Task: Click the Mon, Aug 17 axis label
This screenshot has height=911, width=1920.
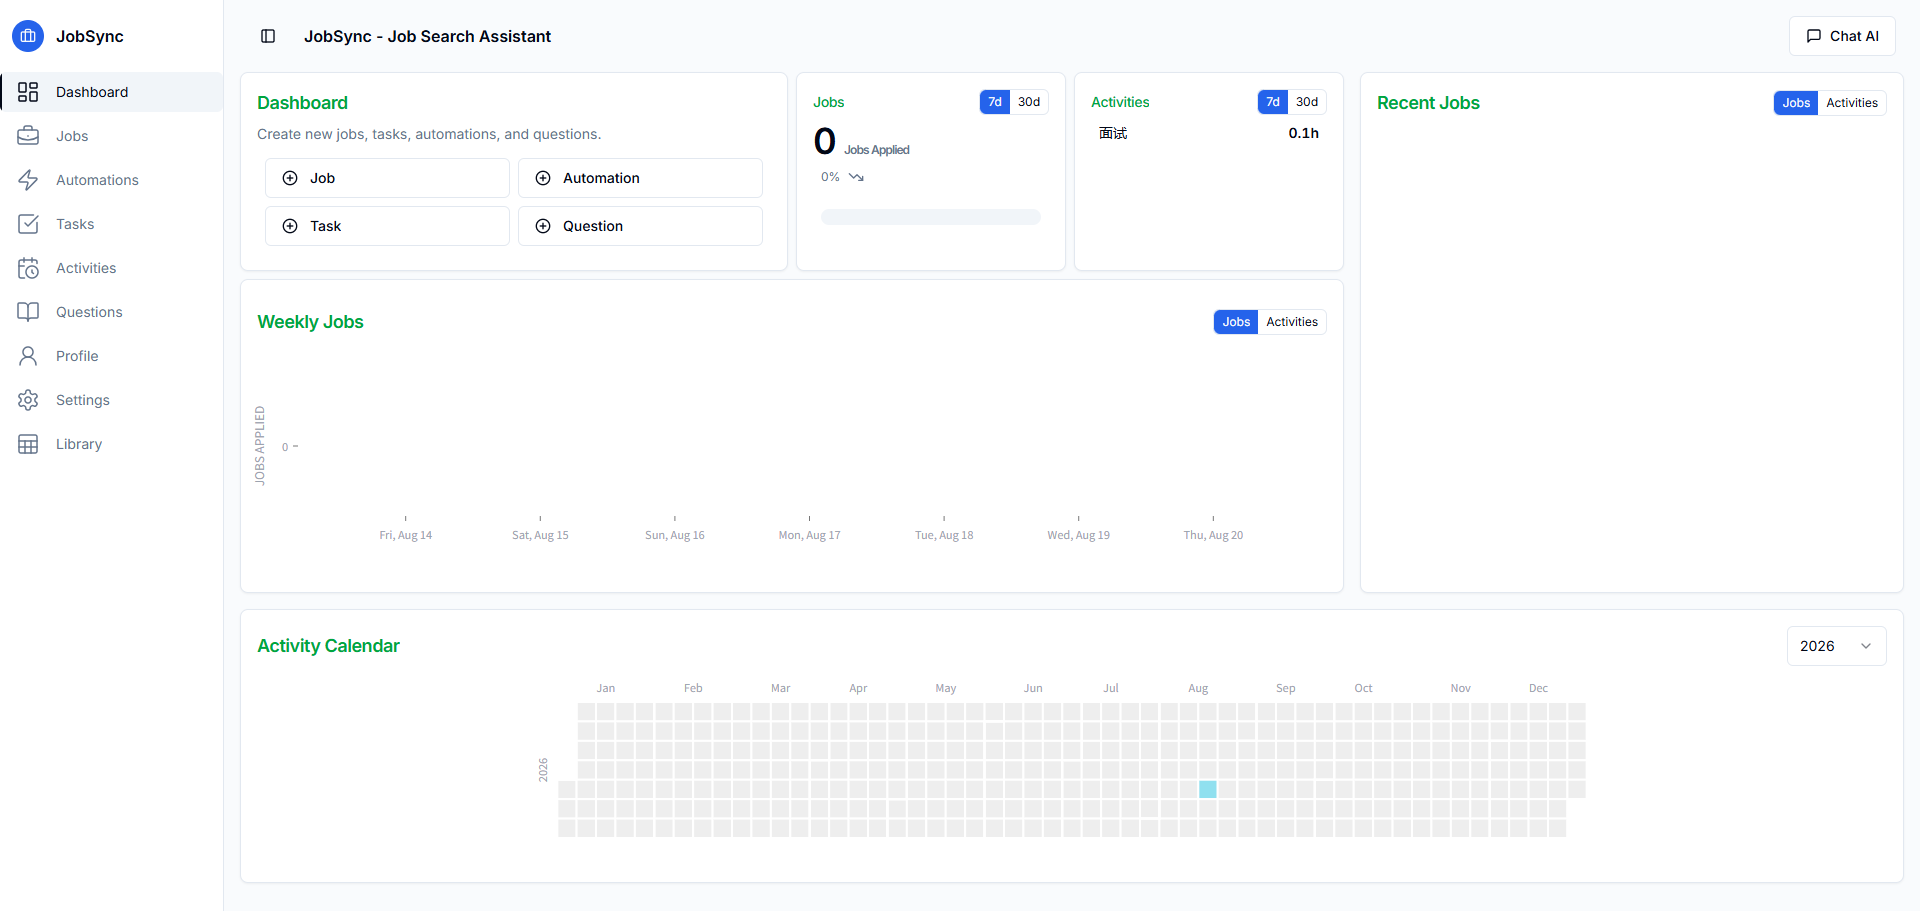Action: pyautogui.click(x=810, y=535)
